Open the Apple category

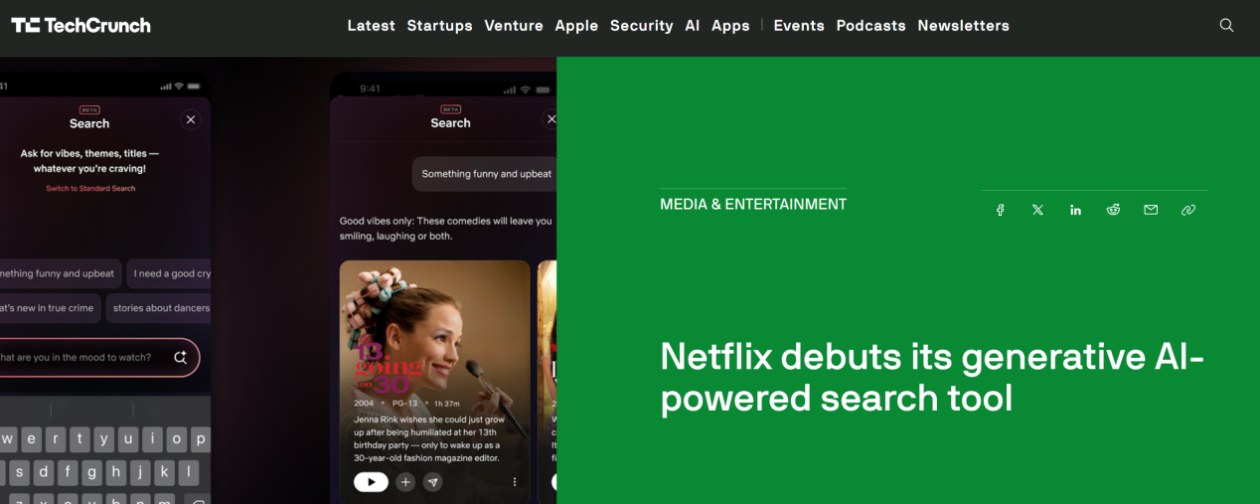577,26
